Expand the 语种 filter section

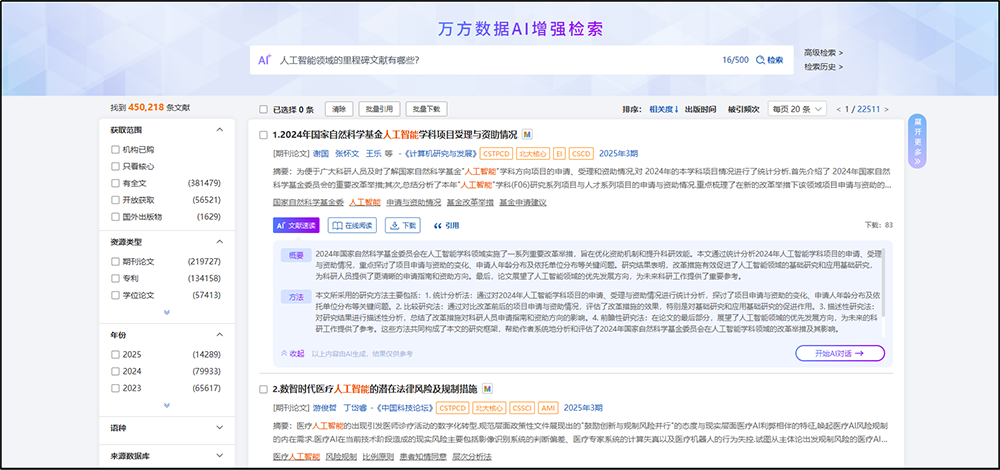[x=220, y=428]
